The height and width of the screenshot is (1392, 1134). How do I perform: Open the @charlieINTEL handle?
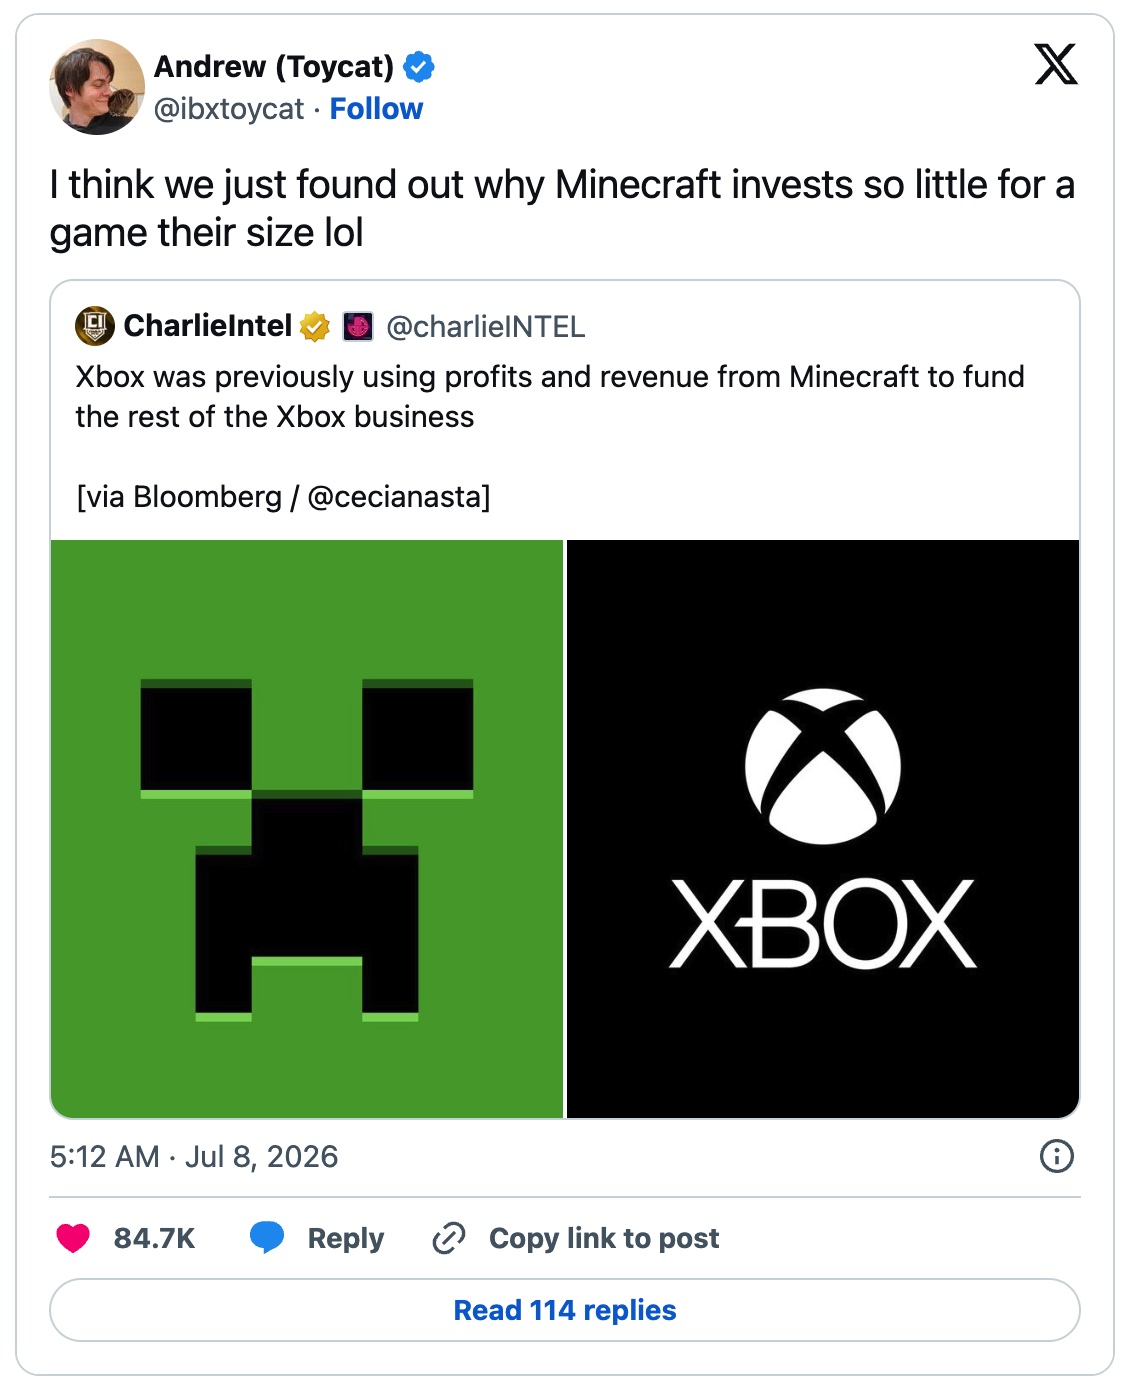coord(486,326)
